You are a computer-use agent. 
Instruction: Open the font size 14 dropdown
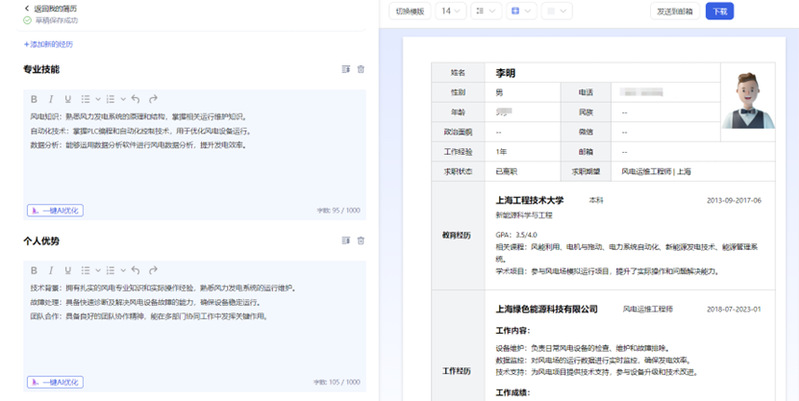(452, 11)
